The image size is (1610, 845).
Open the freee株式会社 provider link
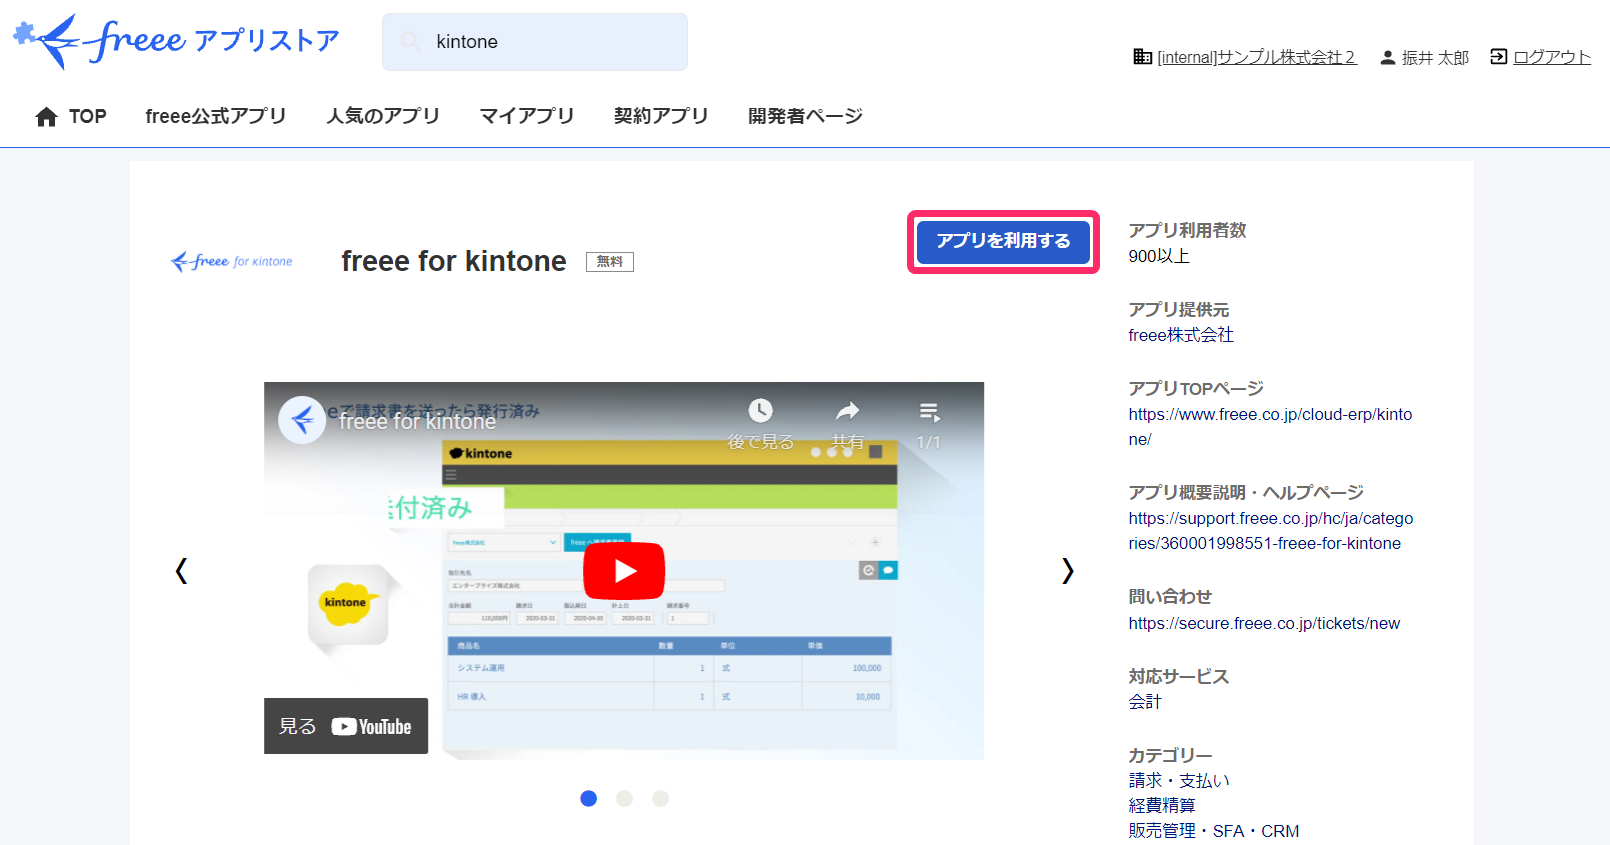coord(1181,335)
